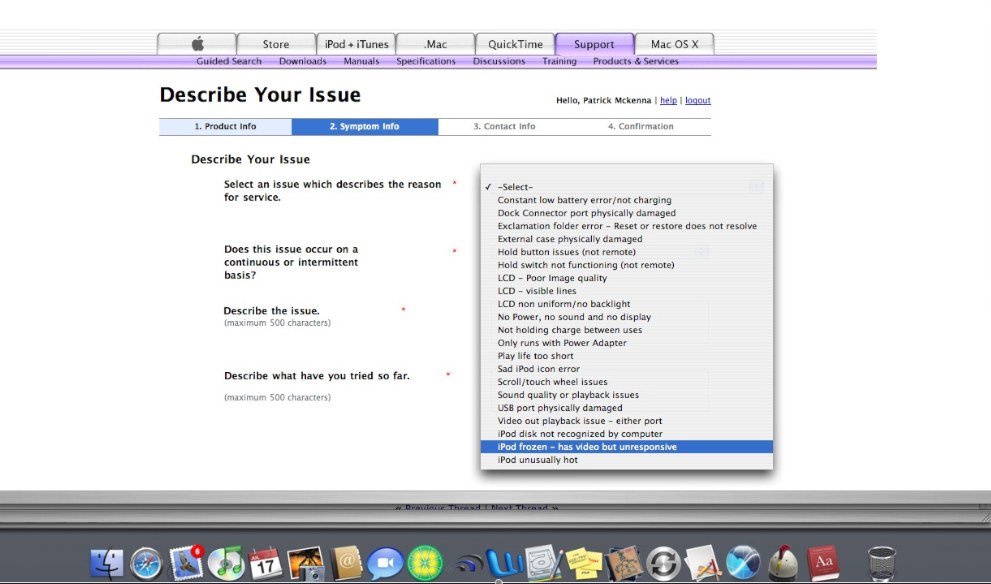Open Products & Services link
991x584 pixels.
click(636, 61)
